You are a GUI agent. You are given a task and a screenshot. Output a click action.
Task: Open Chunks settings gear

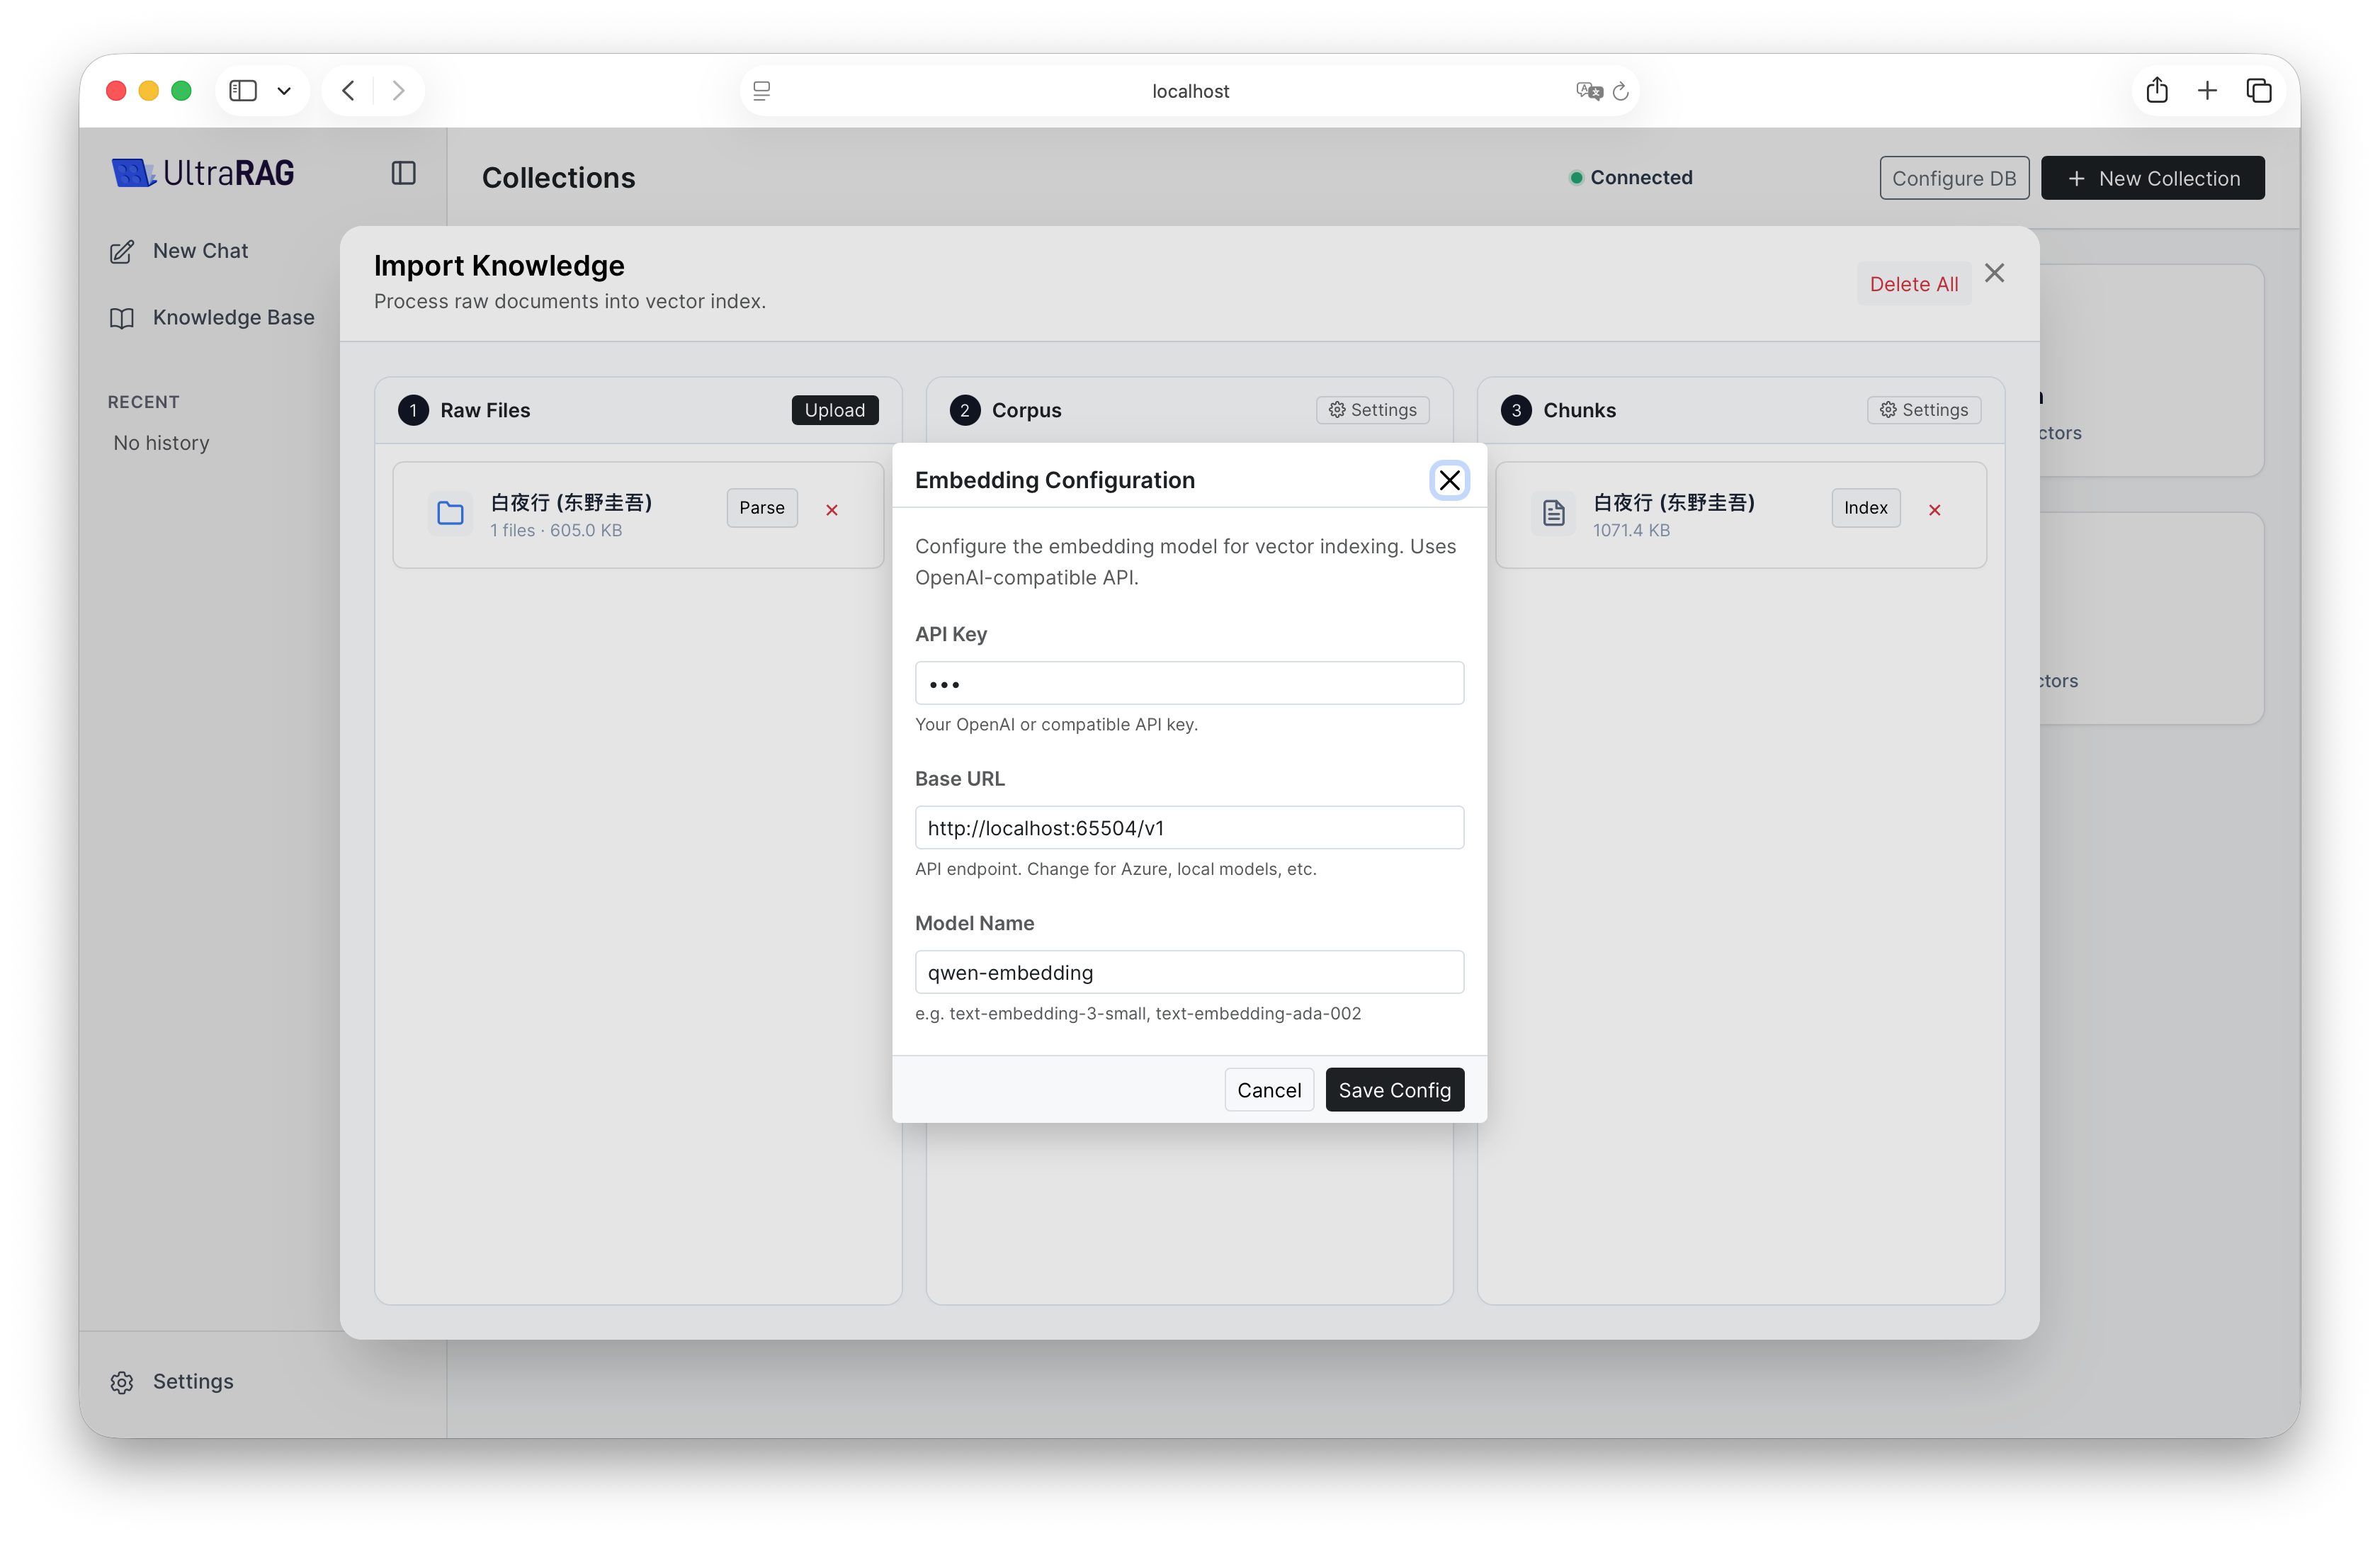(1923, 410)
